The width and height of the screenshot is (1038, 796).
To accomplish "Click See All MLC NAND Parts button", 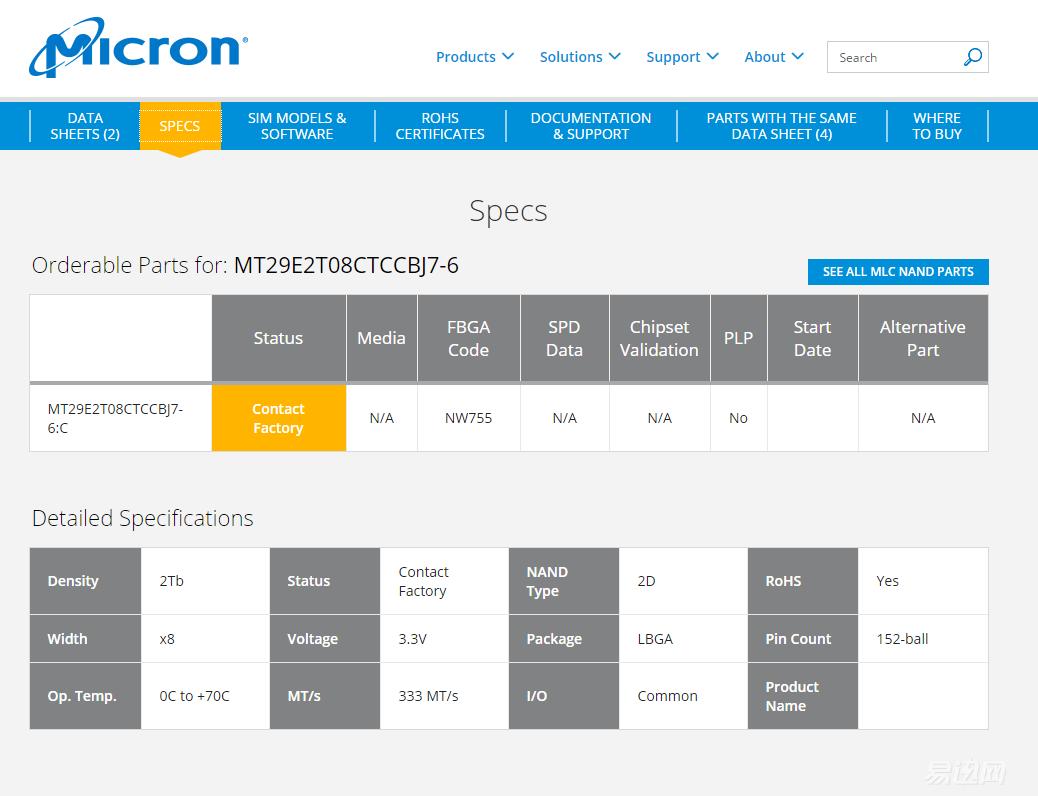I will pyautogui.click(x=898, y=272).
